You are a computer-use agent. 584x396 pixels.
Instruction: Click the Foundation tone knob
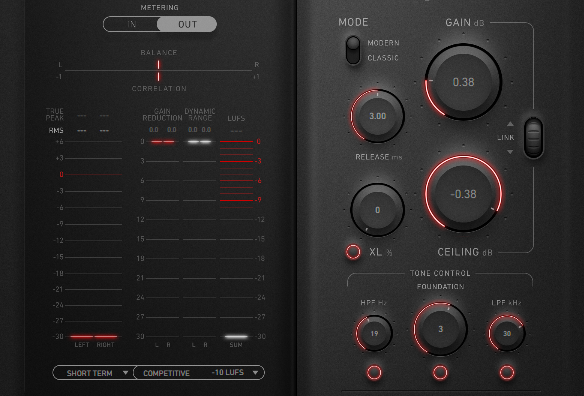[440, 329]
